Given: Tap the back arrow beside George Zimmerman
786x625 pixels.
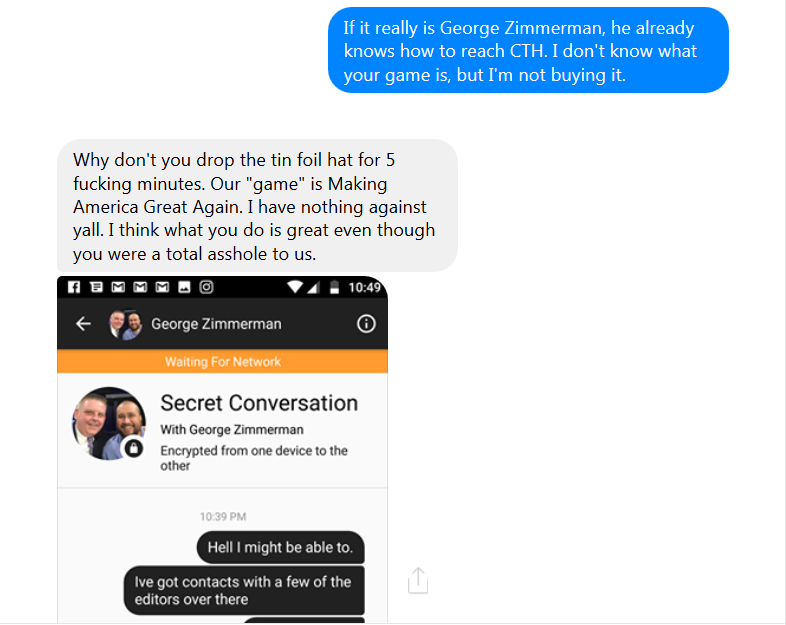Looking at the screenshot, I should [x=84, y=324].
